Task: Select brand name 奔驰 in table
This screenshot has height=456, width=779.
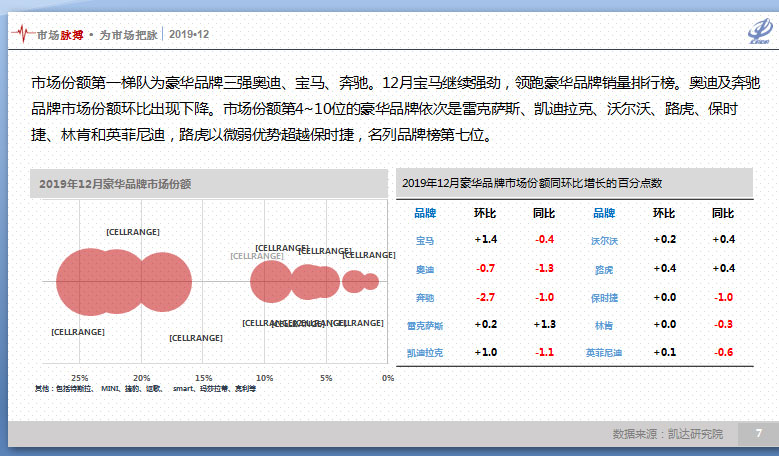Action: pos(425,298)
